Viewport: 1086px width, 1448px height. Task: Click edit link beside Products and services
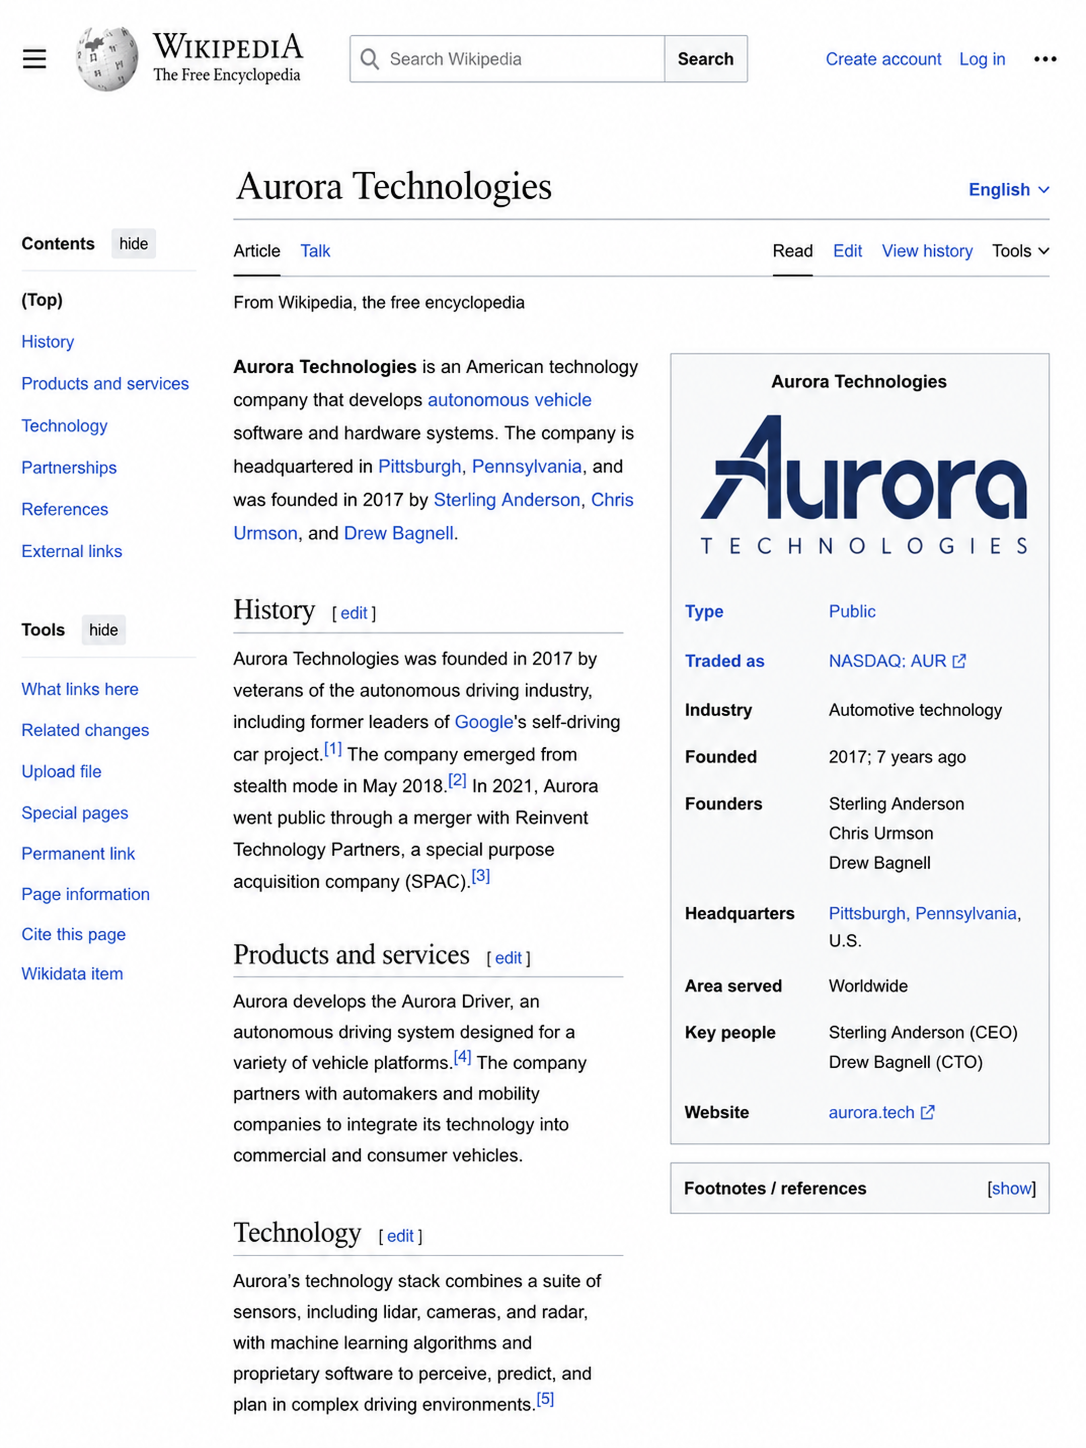tap(508, 958)
